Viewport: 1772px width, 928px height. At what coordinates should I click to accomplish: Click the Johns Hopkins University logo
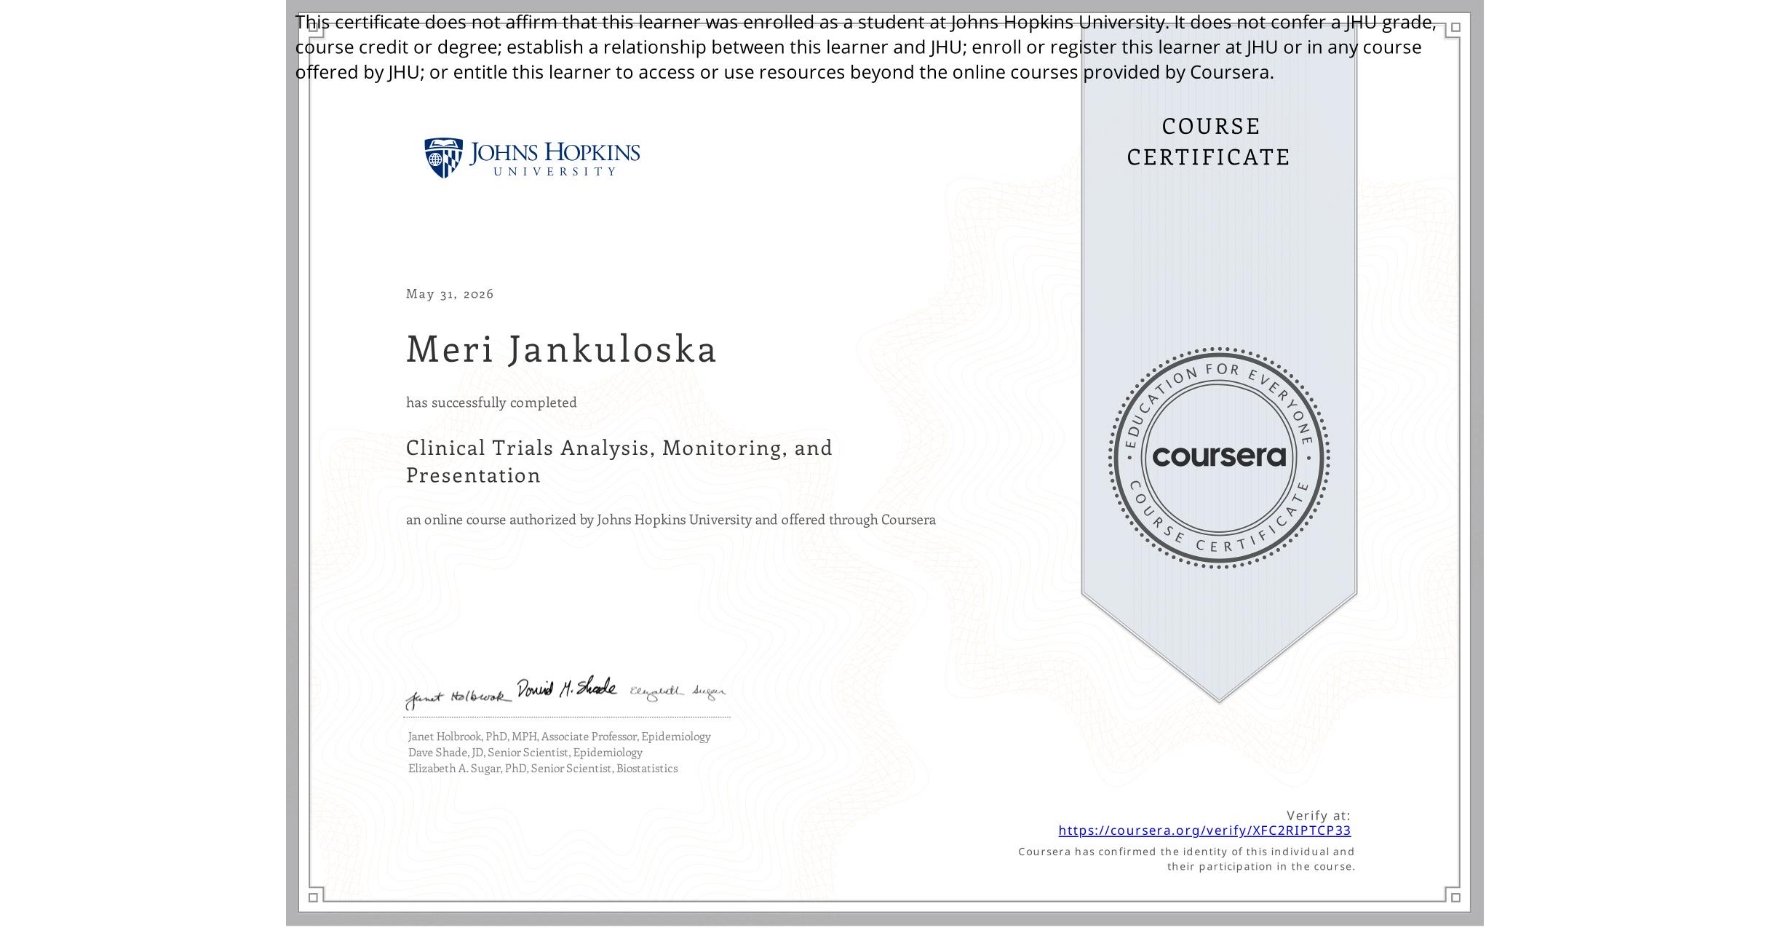coord(532,158)
